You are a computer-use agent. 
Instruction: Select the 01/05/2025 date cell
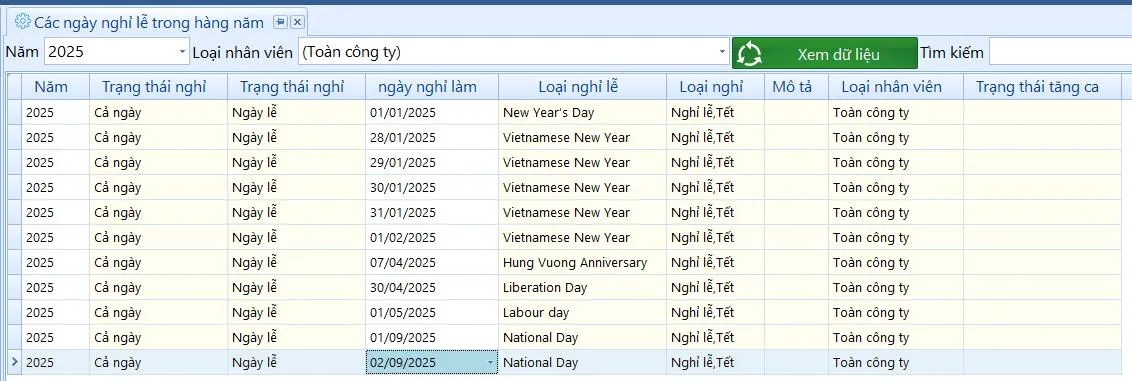(432, 312)
